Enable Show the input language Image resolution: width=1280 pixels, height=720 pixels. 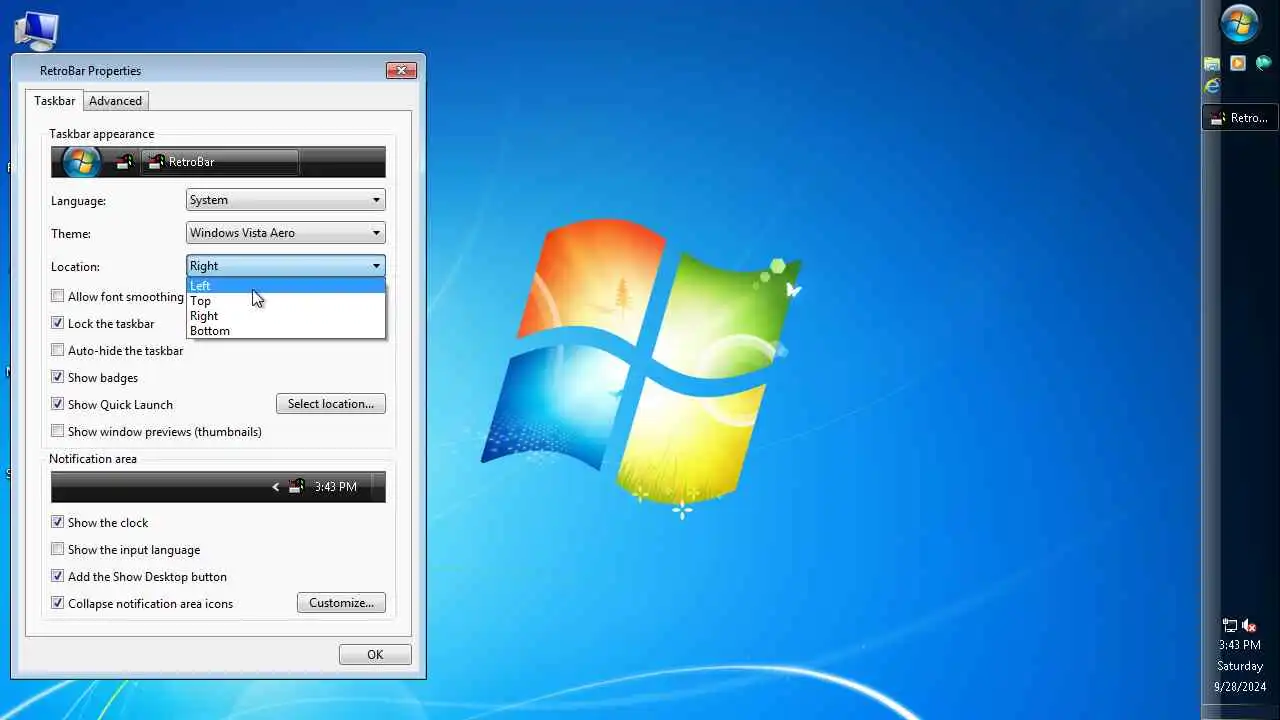58,549
